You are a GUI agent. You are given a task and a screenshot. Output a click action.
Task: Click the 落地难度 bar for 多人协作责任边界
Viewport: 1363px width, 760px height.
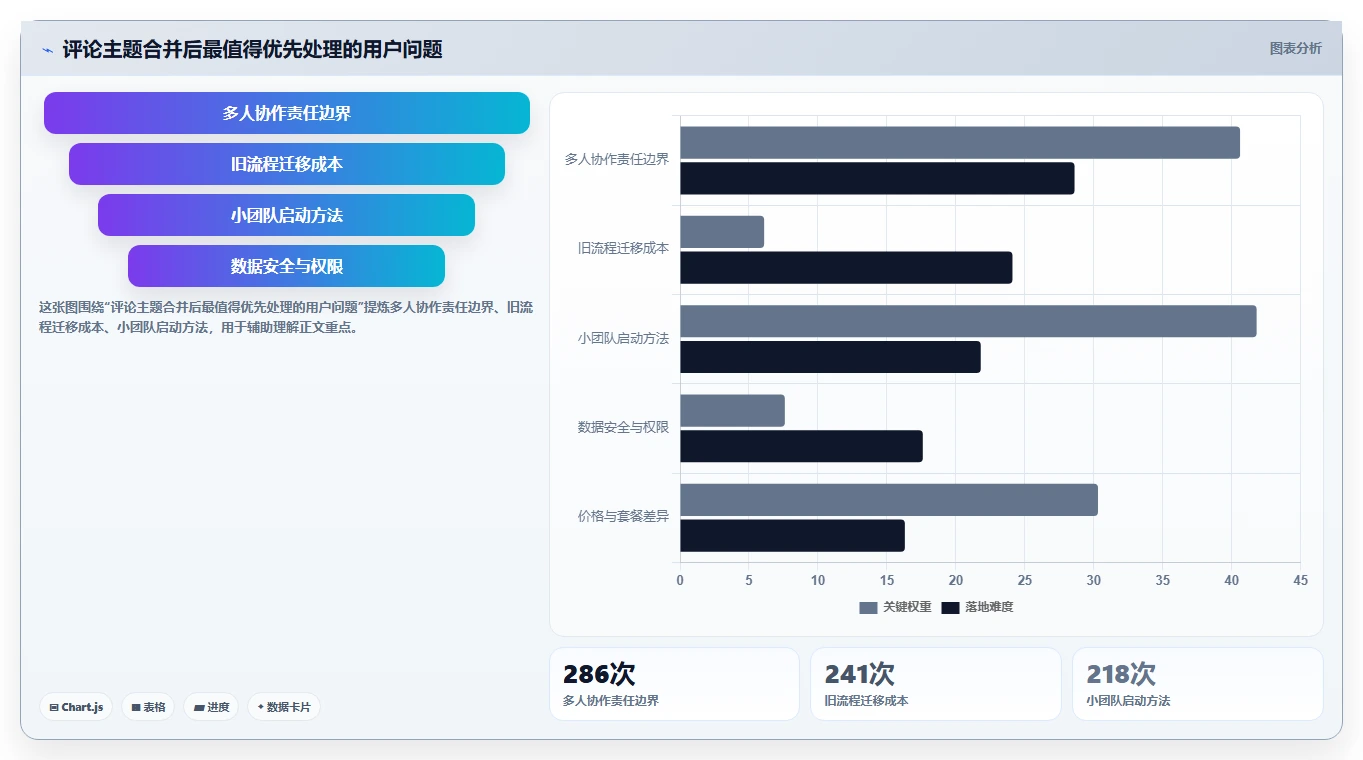coord(877,178)
